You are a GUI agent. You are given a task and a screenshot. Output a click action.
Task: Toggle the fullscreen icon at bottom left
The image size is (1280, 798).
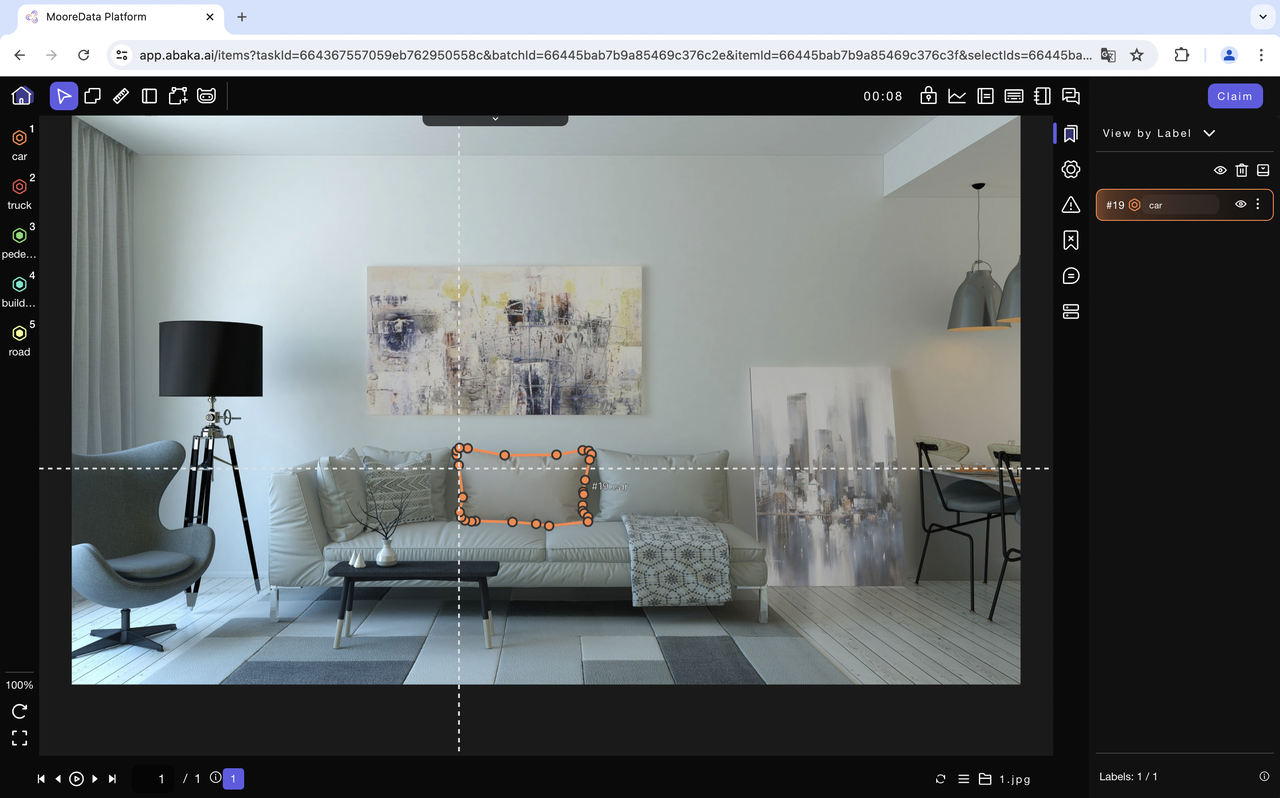tap(19, 738)
